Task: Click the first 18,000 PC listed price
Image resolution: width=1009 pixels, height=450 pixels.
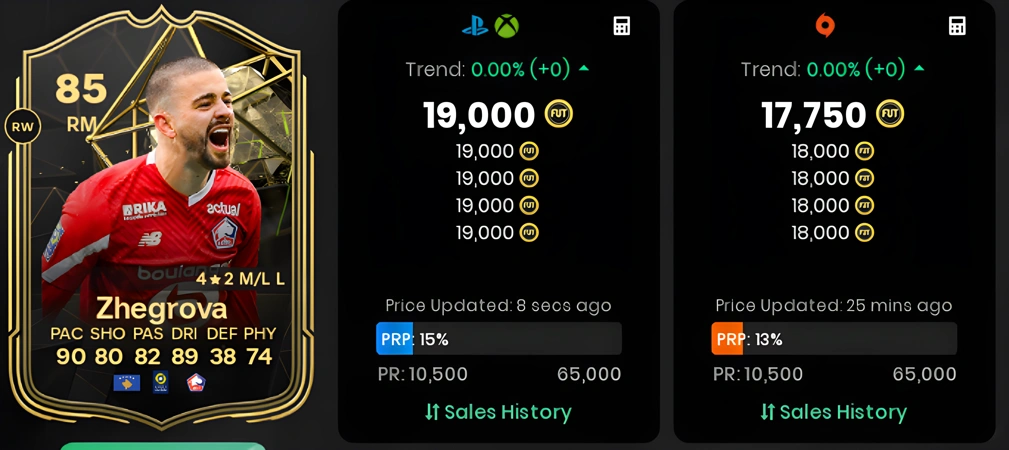Action: [x=820, y=151]
